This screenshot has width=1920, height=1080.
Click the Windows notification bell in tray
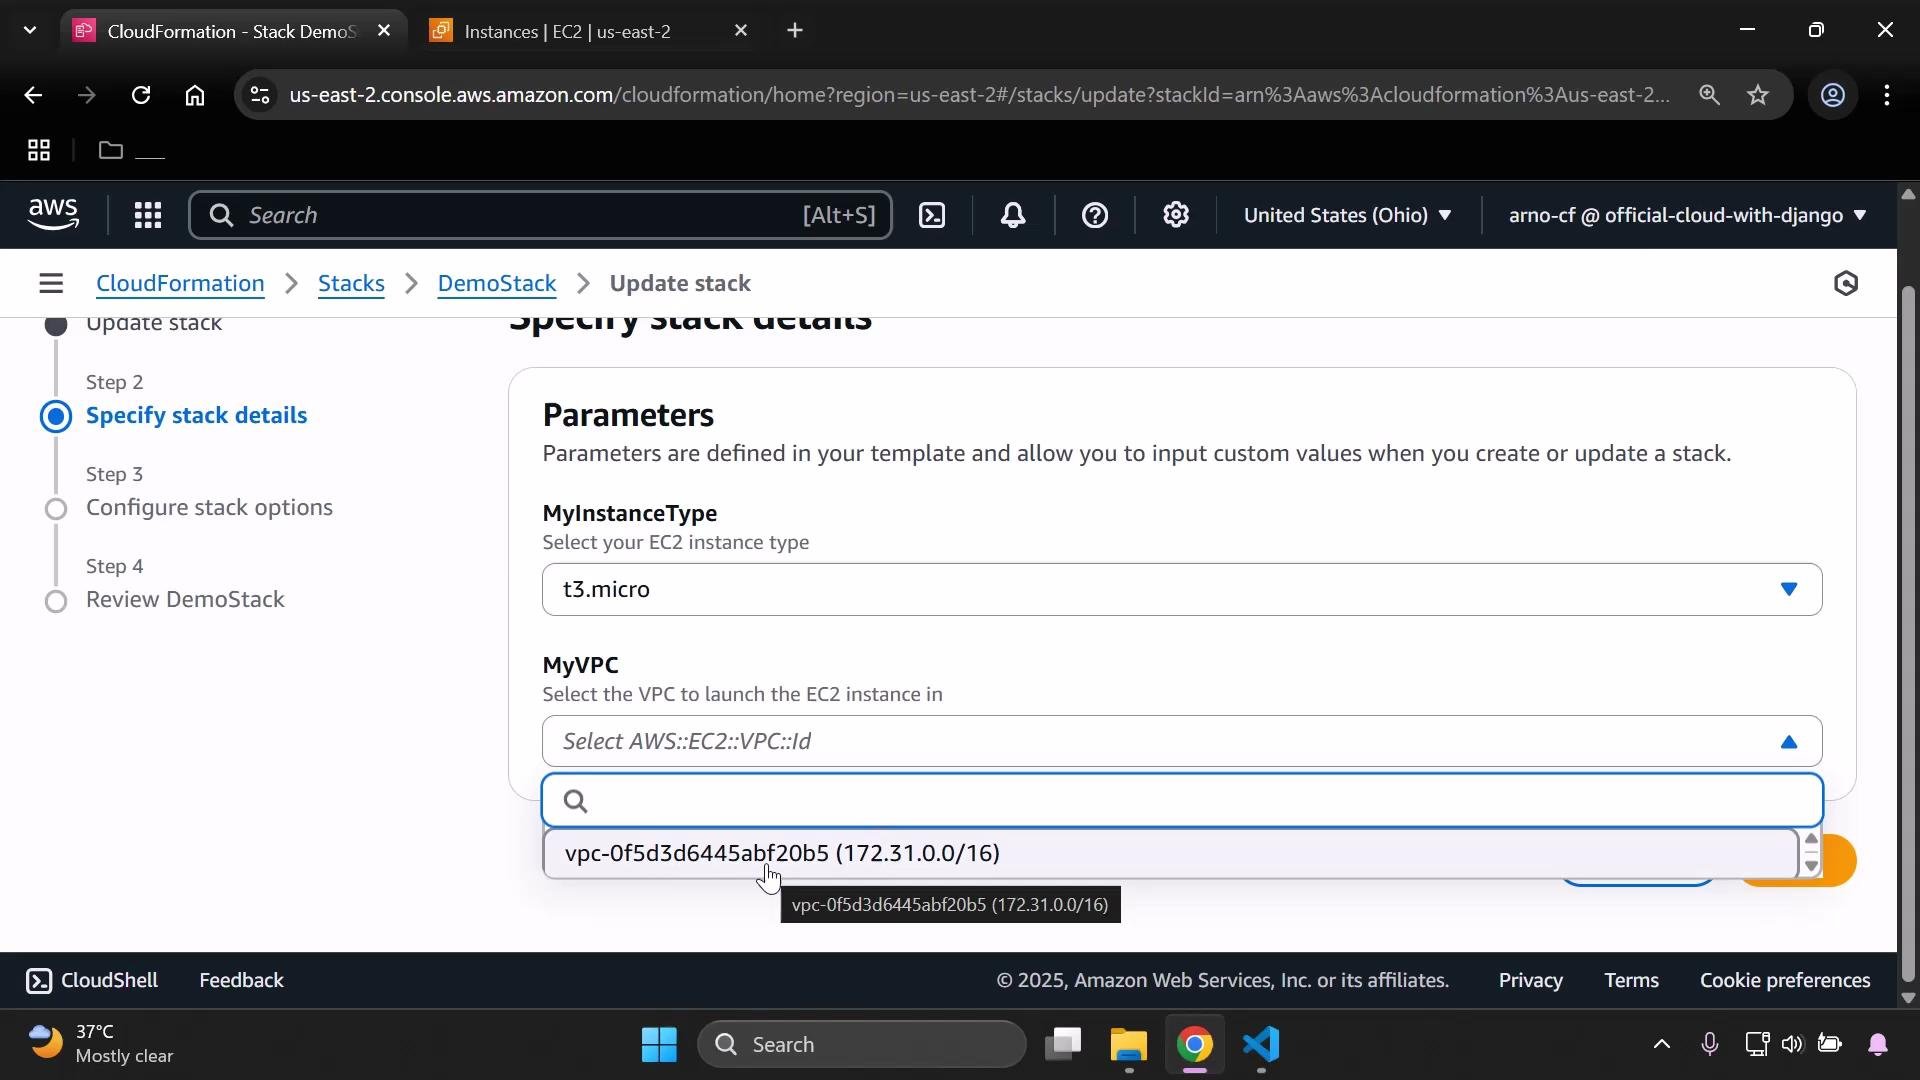click(1878, 1045)
